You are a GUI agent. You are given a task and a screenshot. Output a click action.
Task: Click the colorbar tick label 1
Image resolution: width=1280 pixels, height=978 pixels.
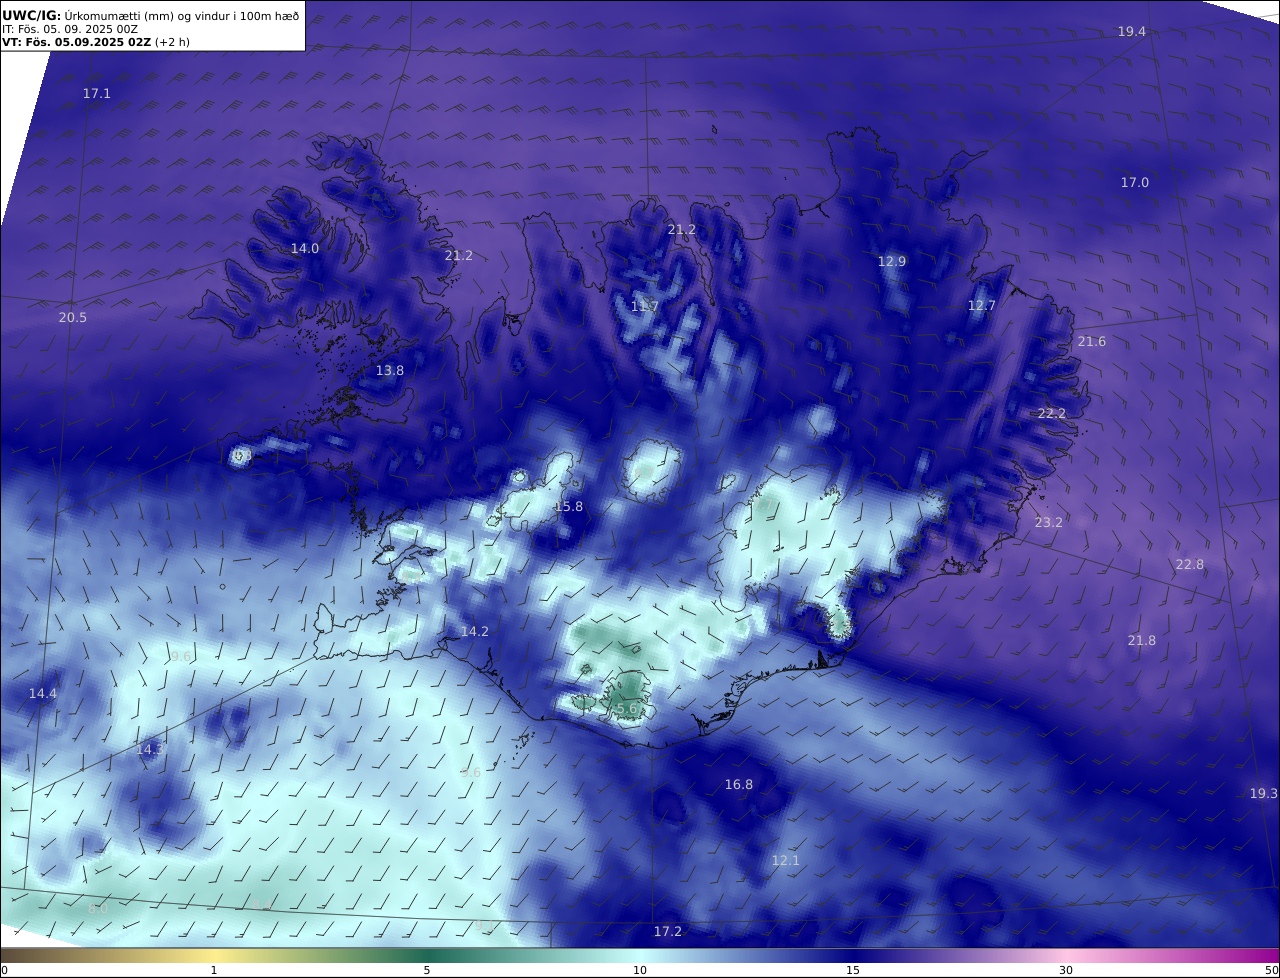(214, 970)
